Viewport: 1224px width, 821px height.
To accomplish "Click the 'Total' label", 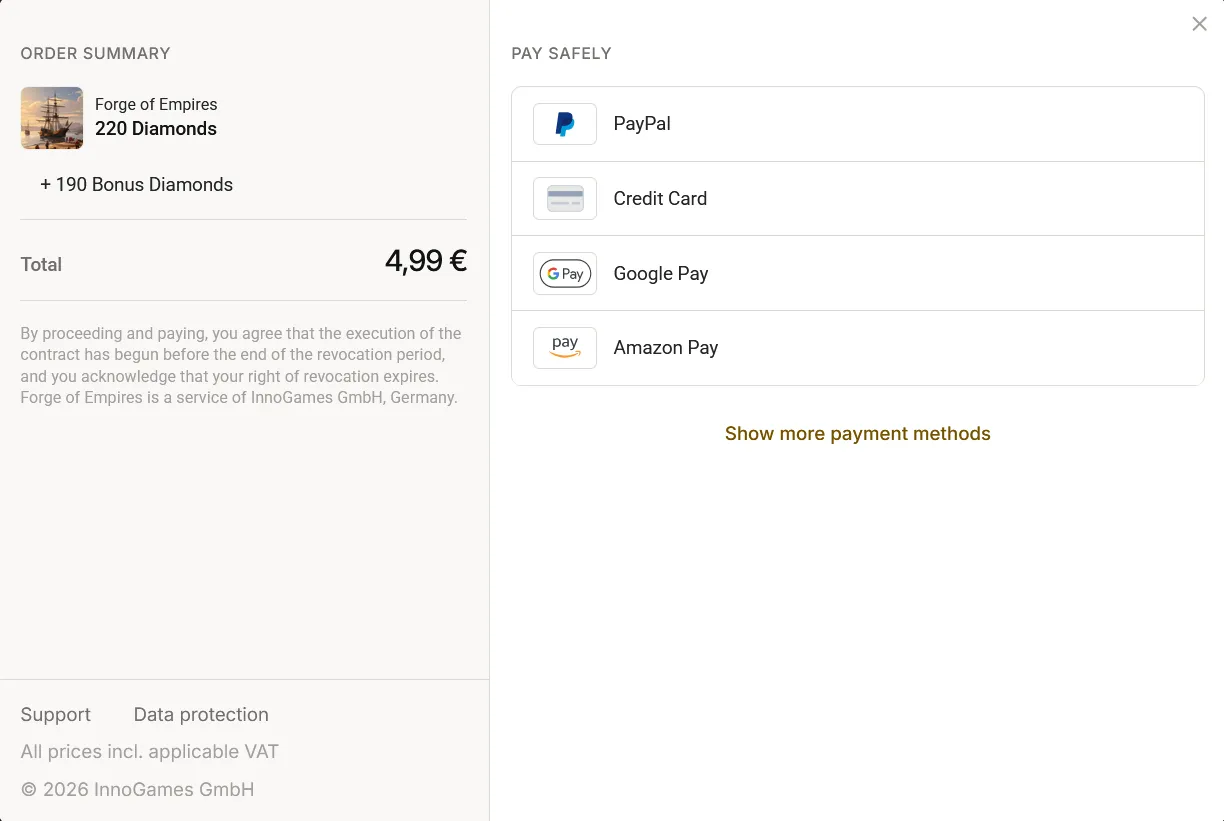I will (41, 264).
